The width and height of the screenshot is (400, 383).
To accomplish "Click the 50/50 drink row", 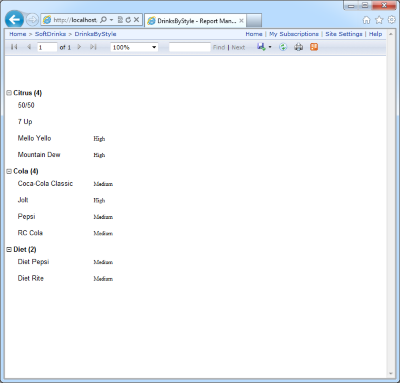I will coord(26,105).
